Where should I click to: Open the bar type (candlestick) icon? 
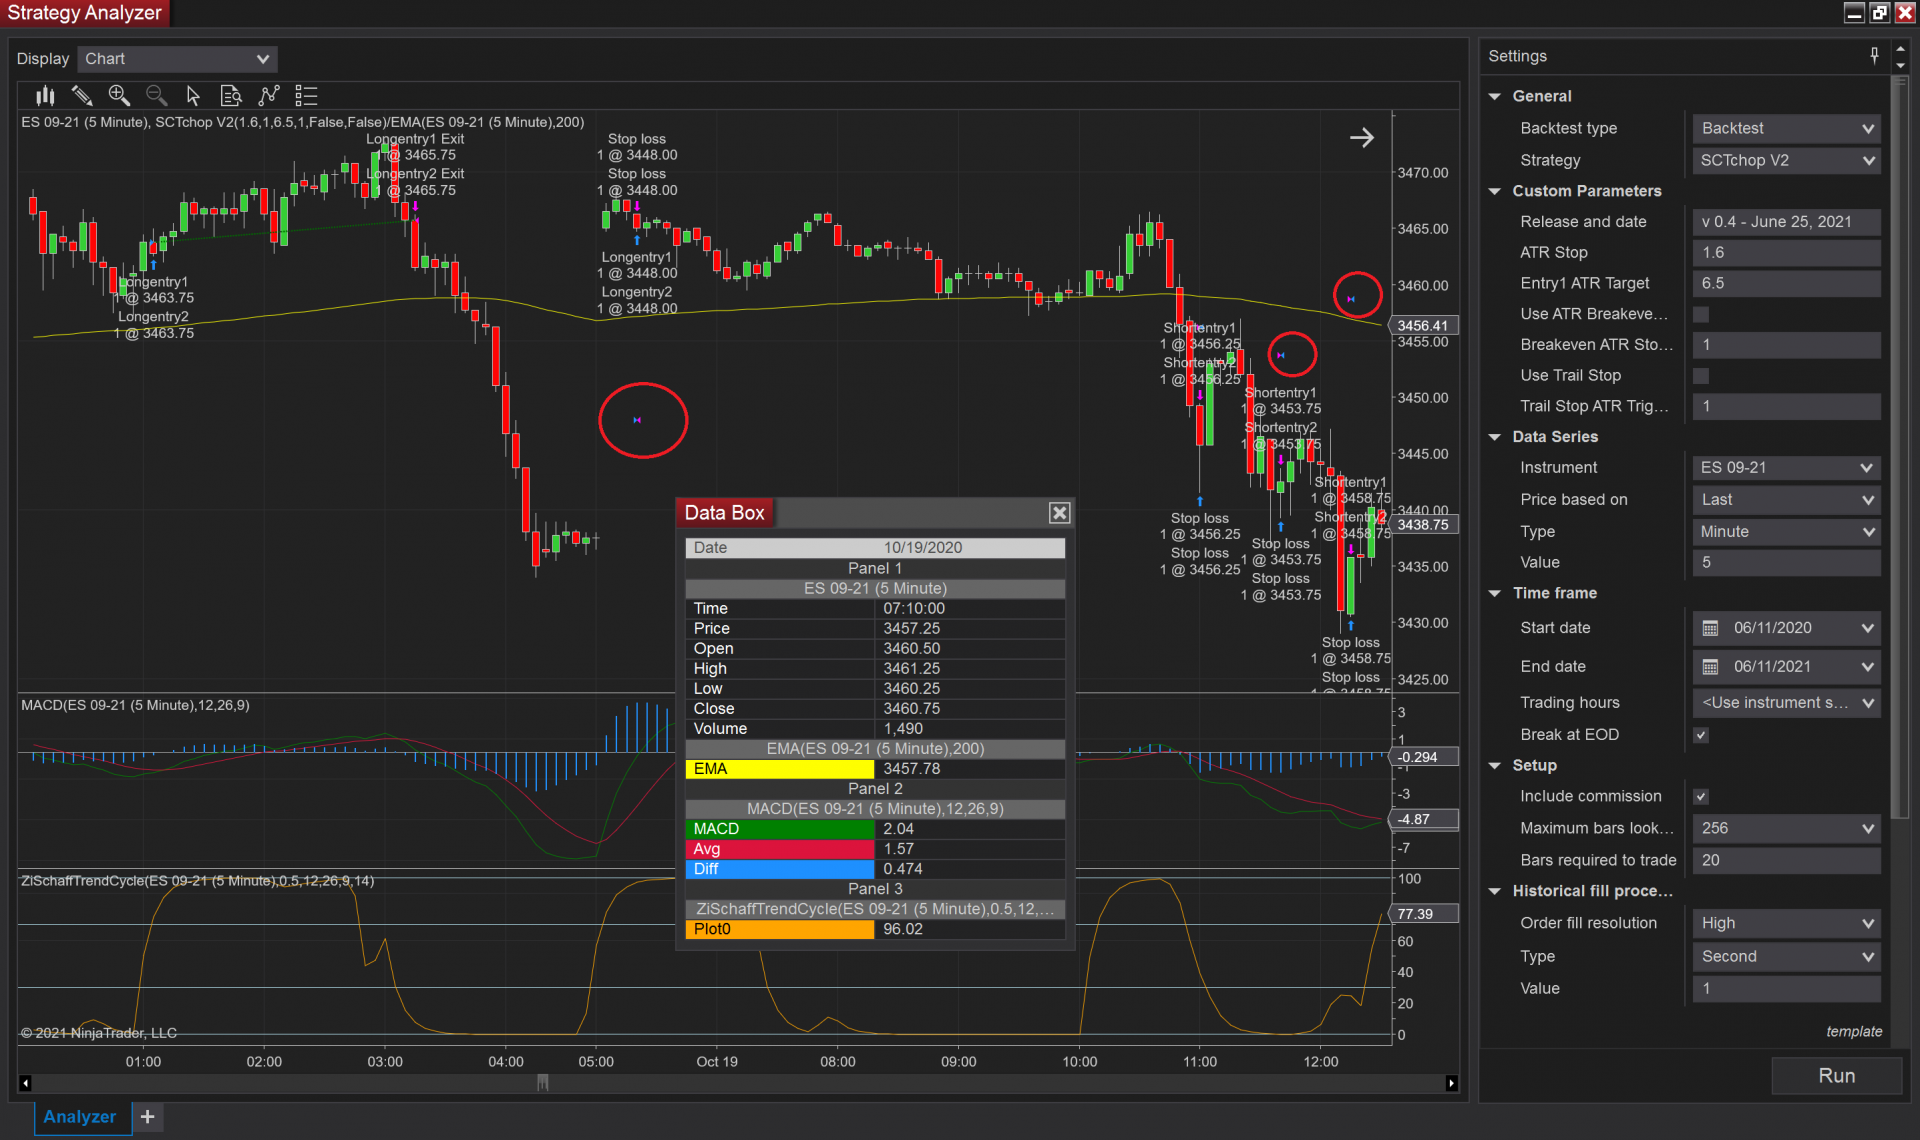[x=45, y=96]
